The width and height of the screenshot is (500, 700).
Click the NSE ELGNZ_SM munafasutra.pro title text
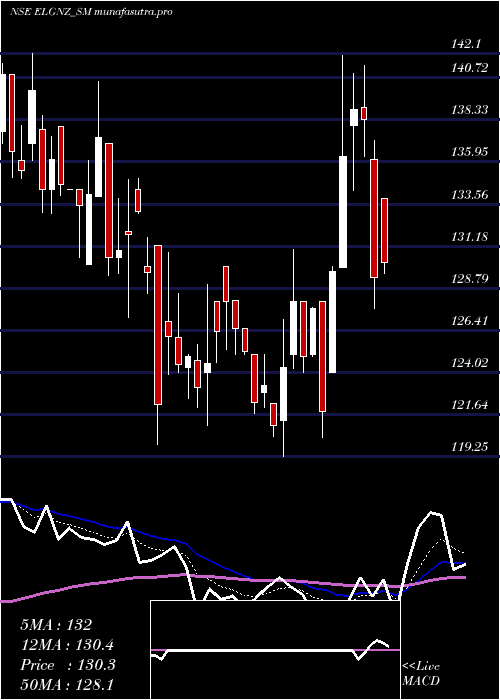click(x=91, y=12)
